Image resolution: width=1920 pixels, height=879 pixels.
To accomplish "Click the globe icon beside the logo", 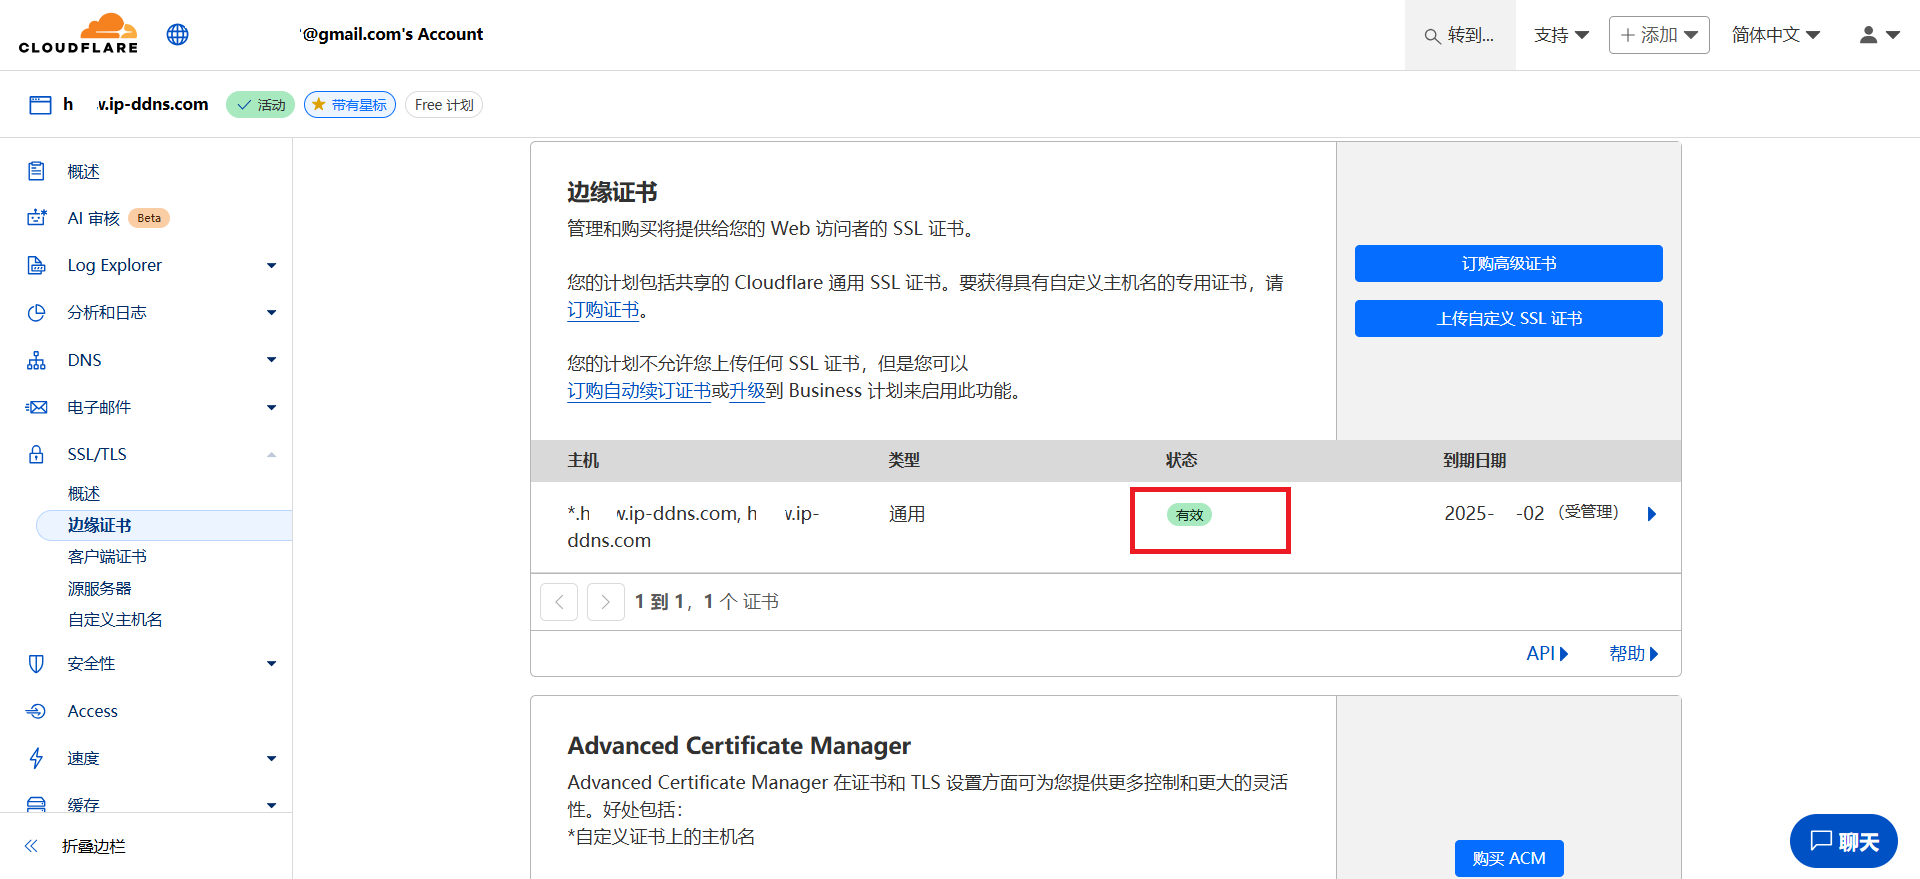I will [x=178, y=35].
